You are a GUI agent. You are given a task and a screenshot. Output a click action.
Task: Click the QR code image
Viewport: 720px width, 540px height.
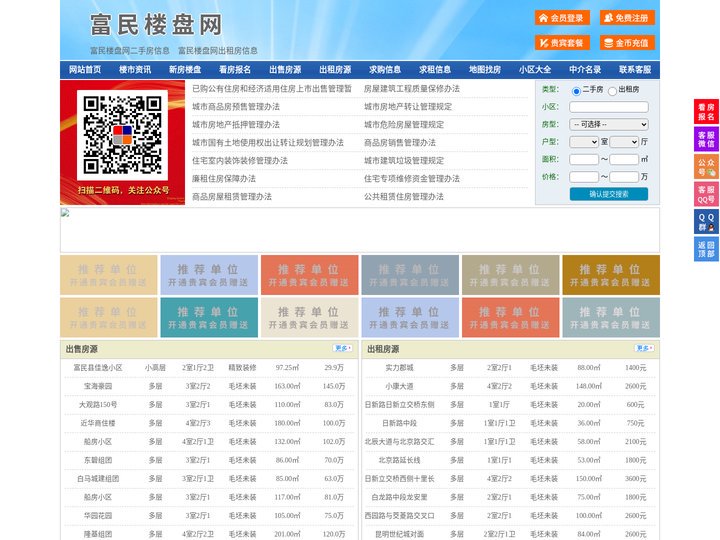122,135
